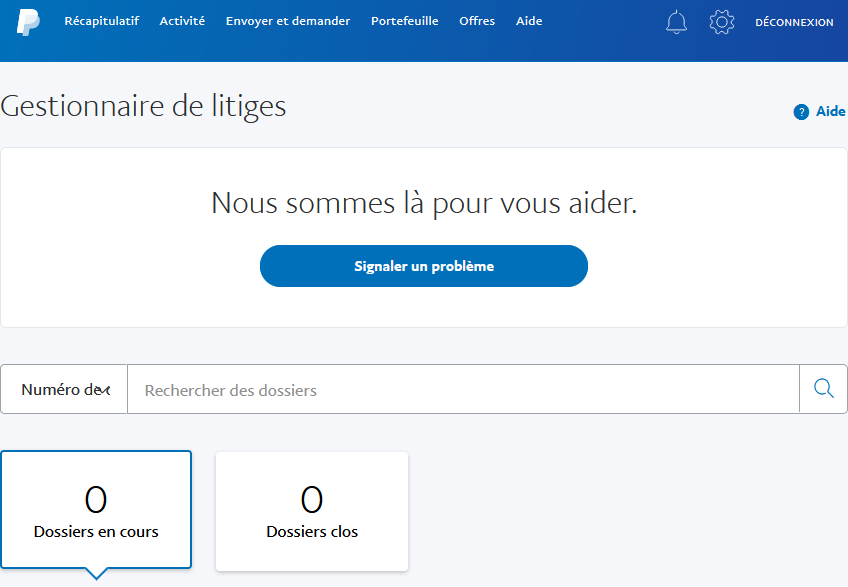Click the PayPal logo
This screenshot has height=587, width=848.
(x=30, y=20)
